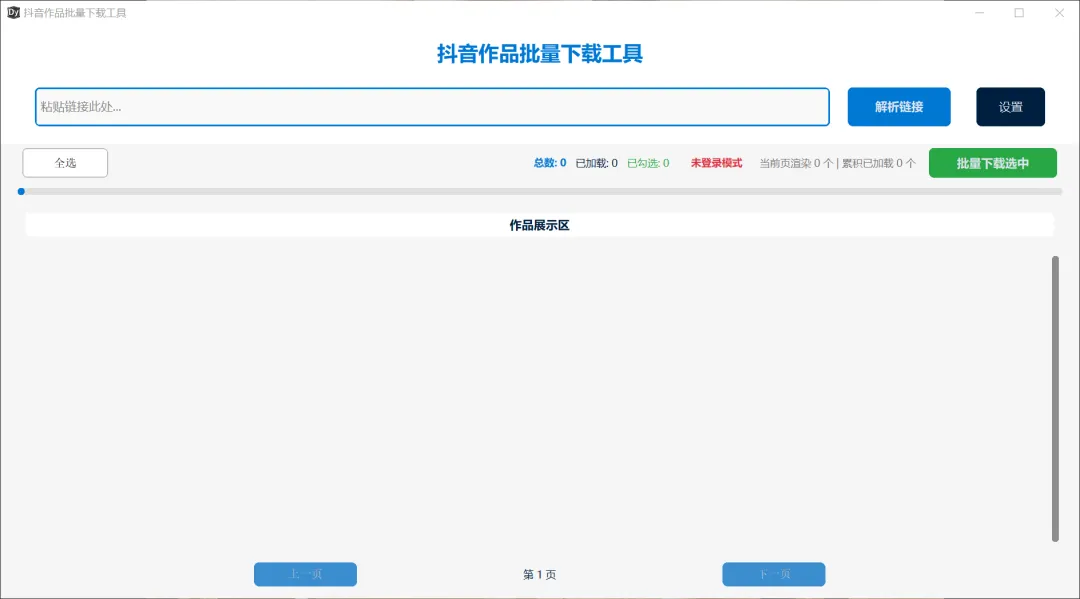Click the 作品展示区 header

coord(539,225)
